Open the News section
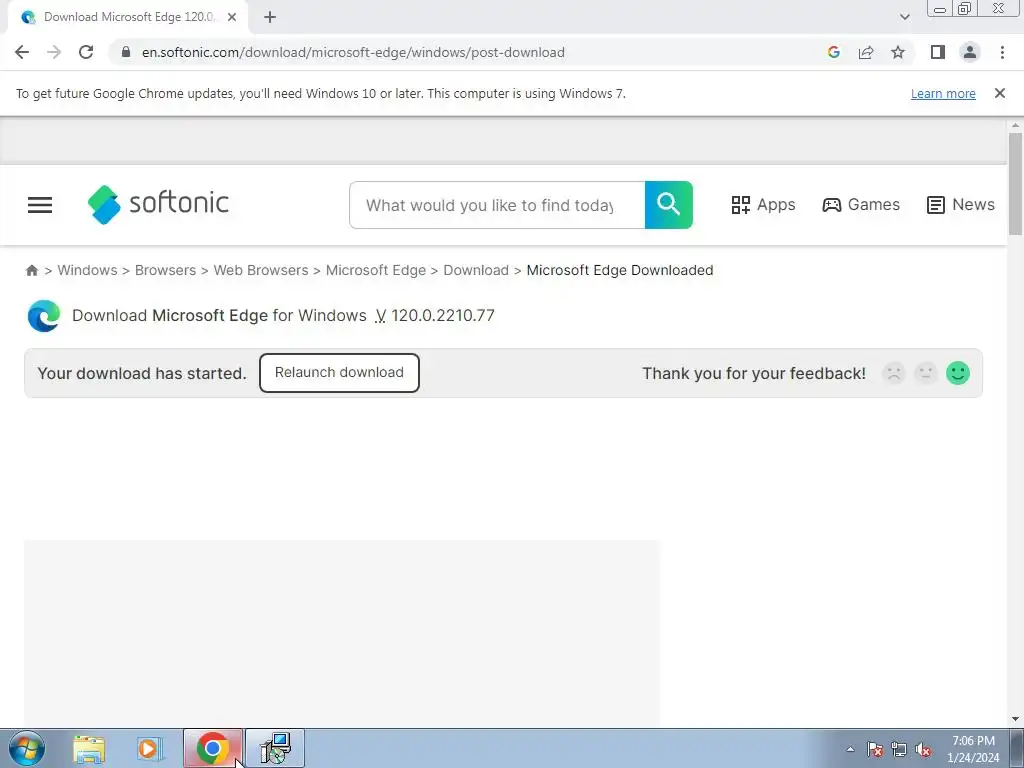 tap(961, 204)
